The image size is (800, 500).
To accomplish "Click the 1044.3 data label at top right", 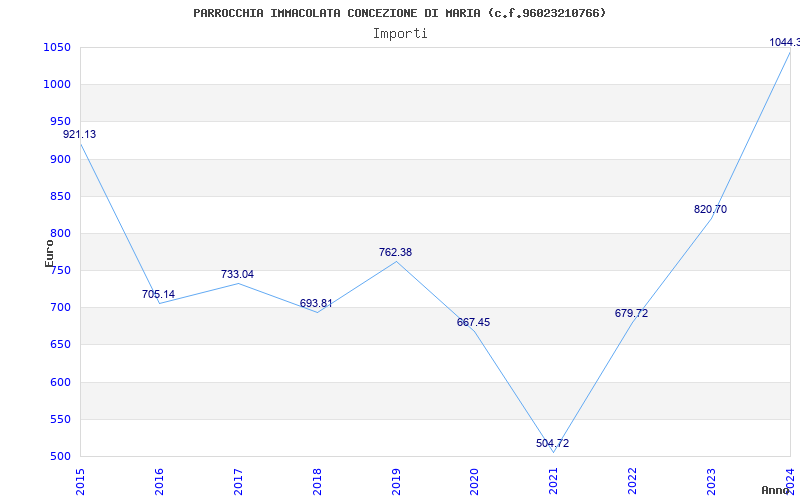I will (784, 43).
